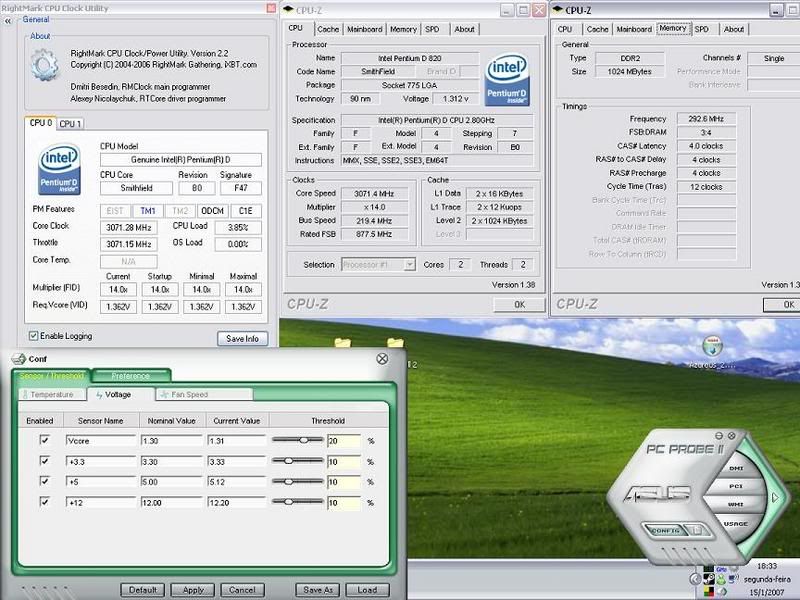Toggle the TM1 power feature
This screenshot has width=800, height=600.
tap(148, 211)
